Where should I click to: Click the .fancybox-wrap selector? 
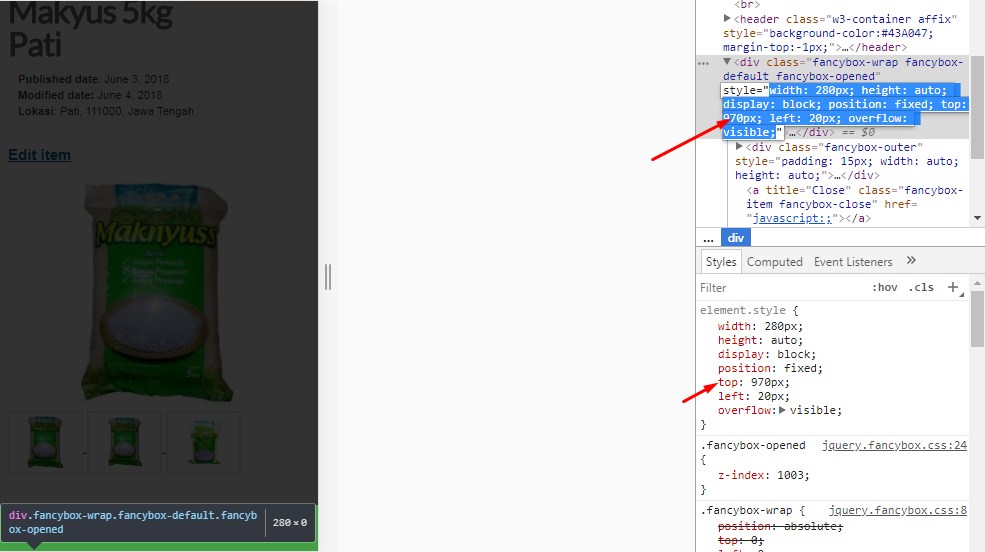click(x=746, y=511)
